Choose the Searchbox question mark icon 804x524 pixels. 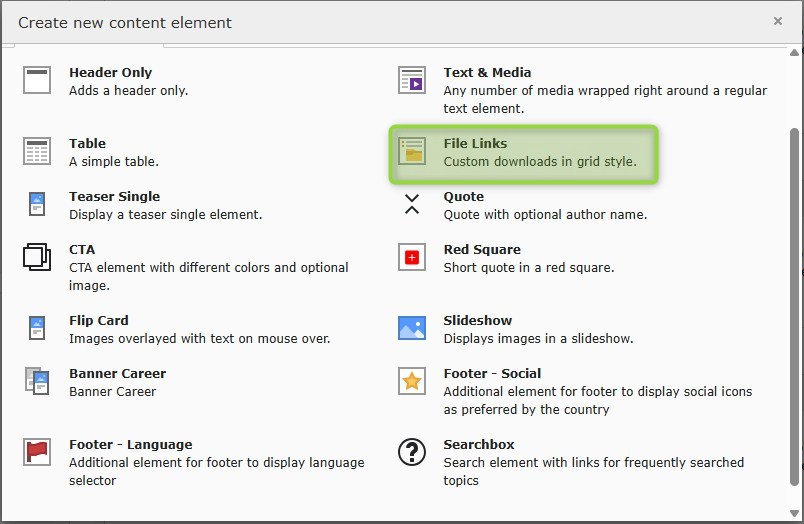click(x=412, y=452)
